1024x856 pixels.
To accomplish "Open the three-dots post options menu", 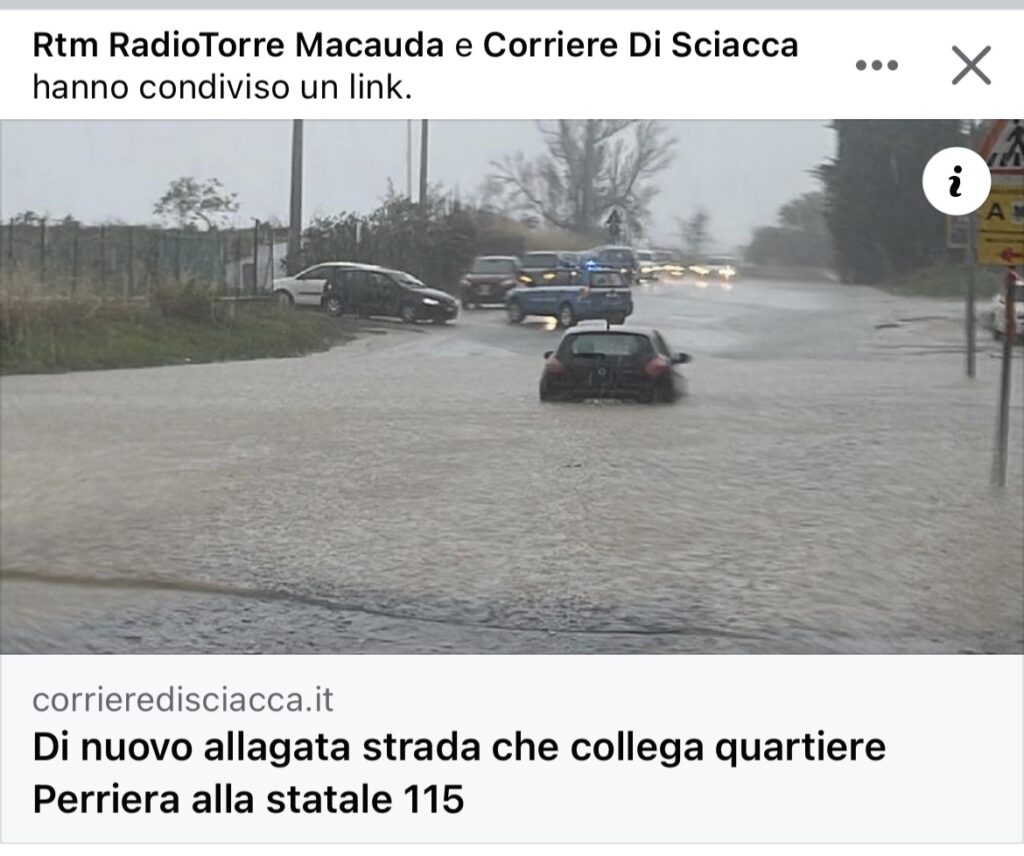I will pos(876,65).
